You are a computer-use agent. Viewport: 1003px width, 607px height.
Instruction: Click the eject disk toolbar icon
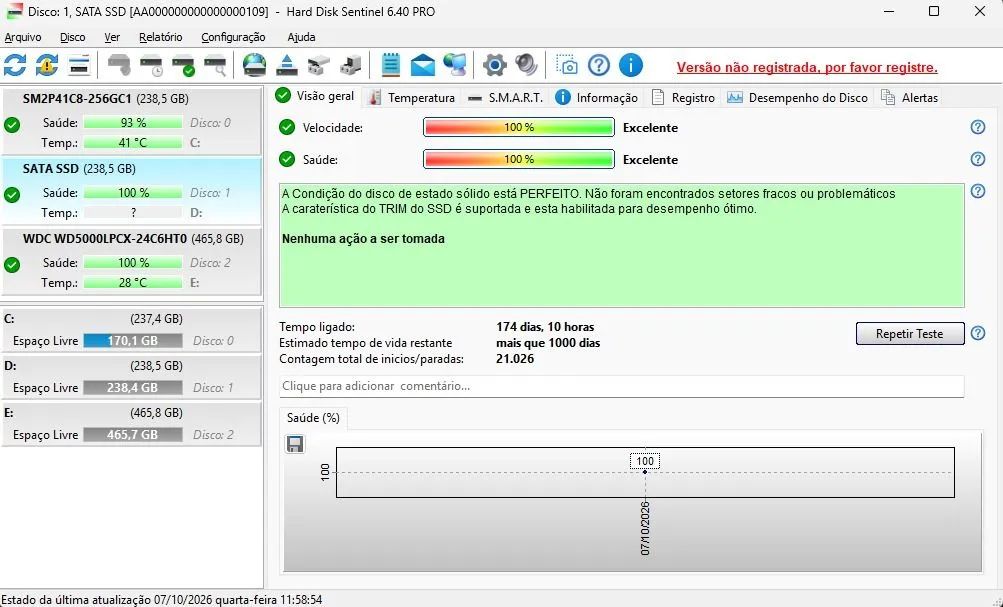287,65
